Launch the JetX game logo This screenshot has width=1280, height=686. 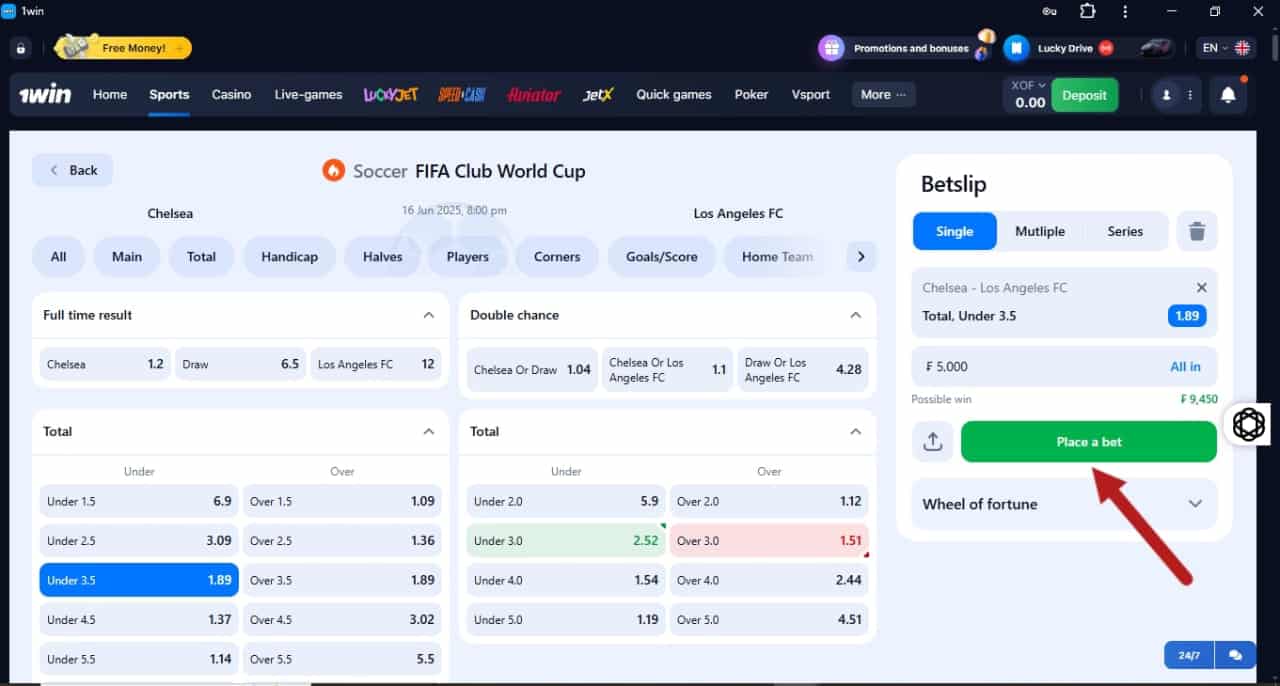click(598, 95)
